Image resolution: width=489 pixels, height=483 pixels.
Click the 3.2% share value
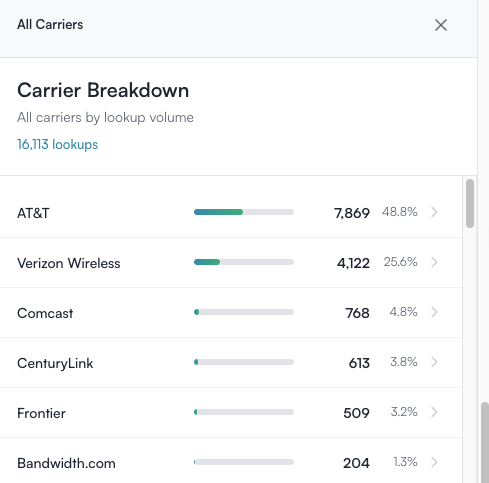tap(404, 412)
